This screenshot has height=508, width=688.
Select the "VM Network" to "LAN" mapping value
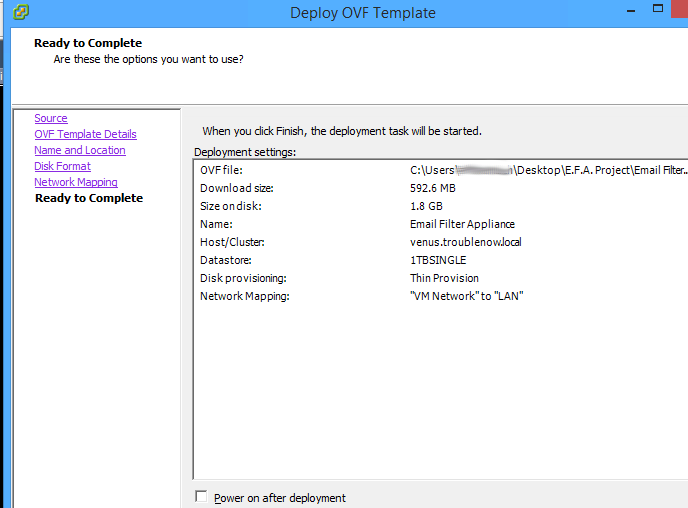click(x=466, y=296)
